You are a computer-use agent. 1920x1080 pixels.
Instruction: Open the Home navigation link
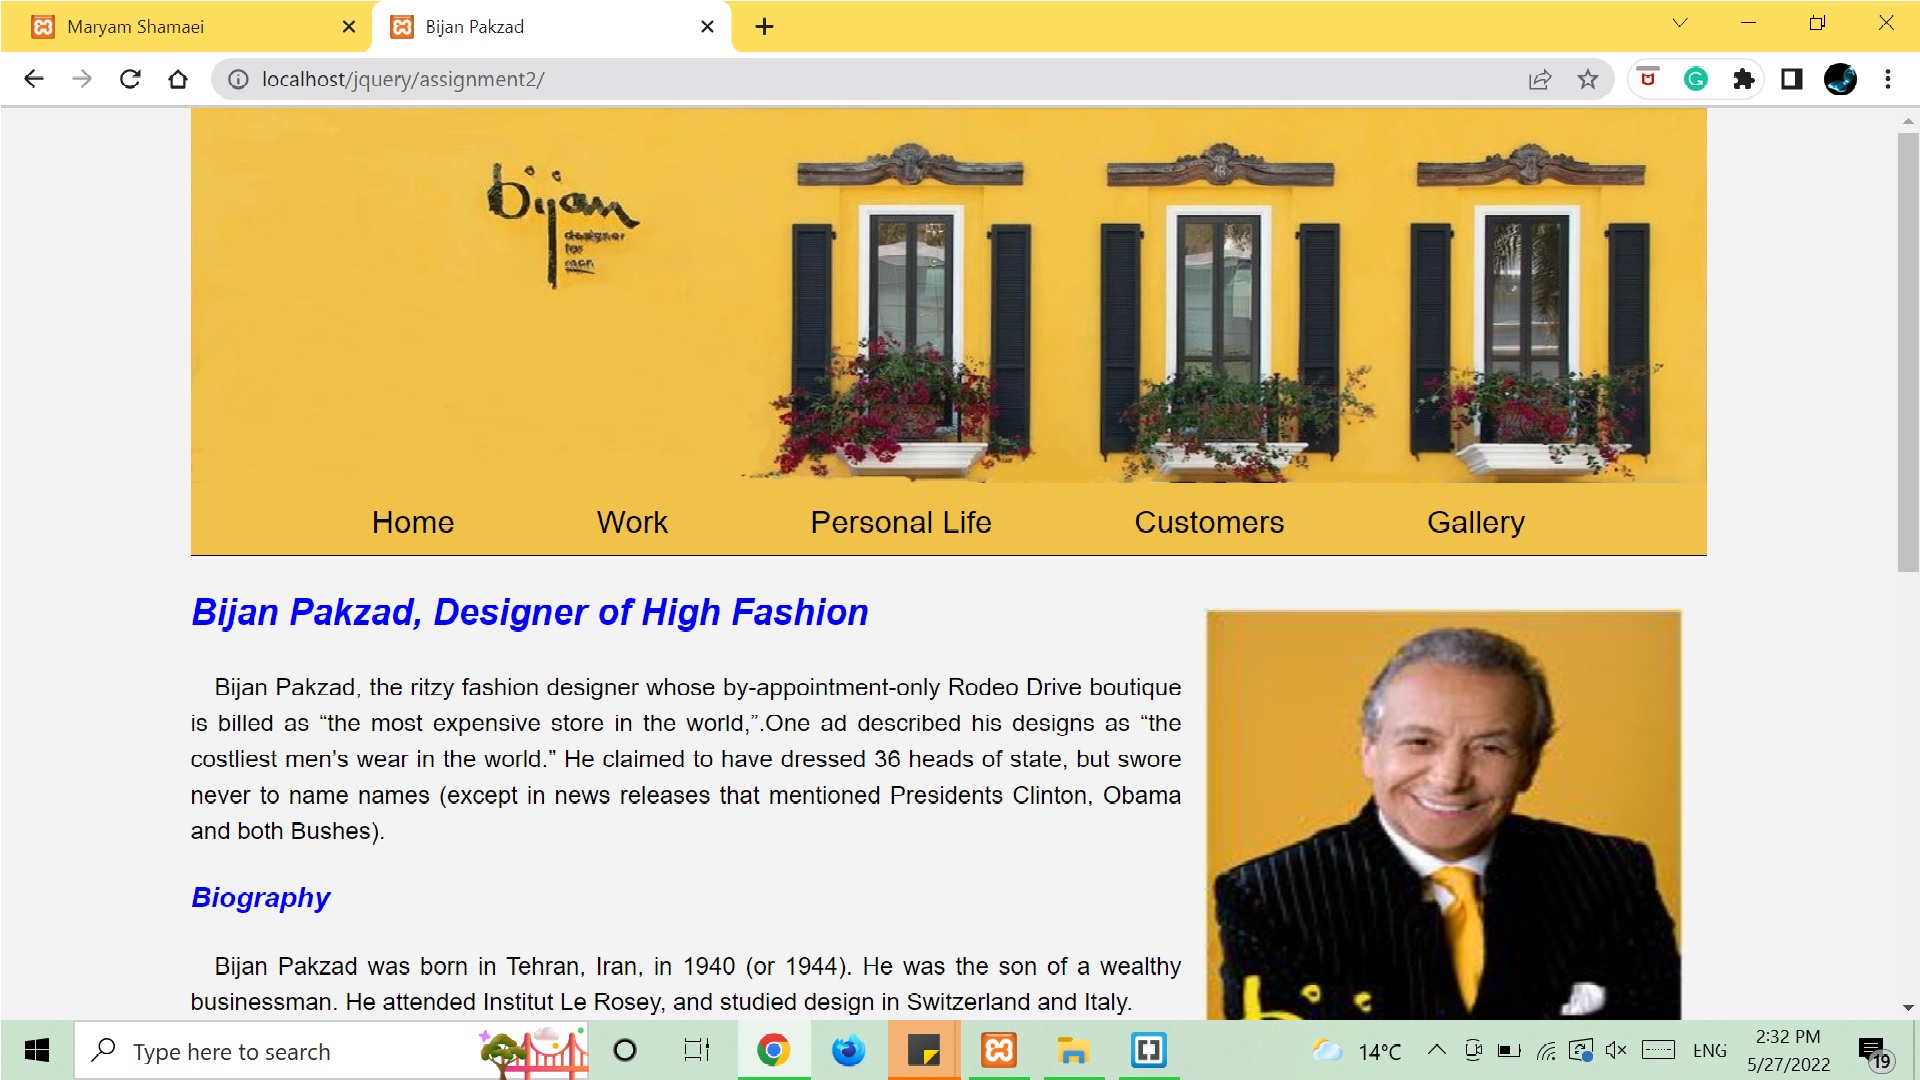coord(413,522)
